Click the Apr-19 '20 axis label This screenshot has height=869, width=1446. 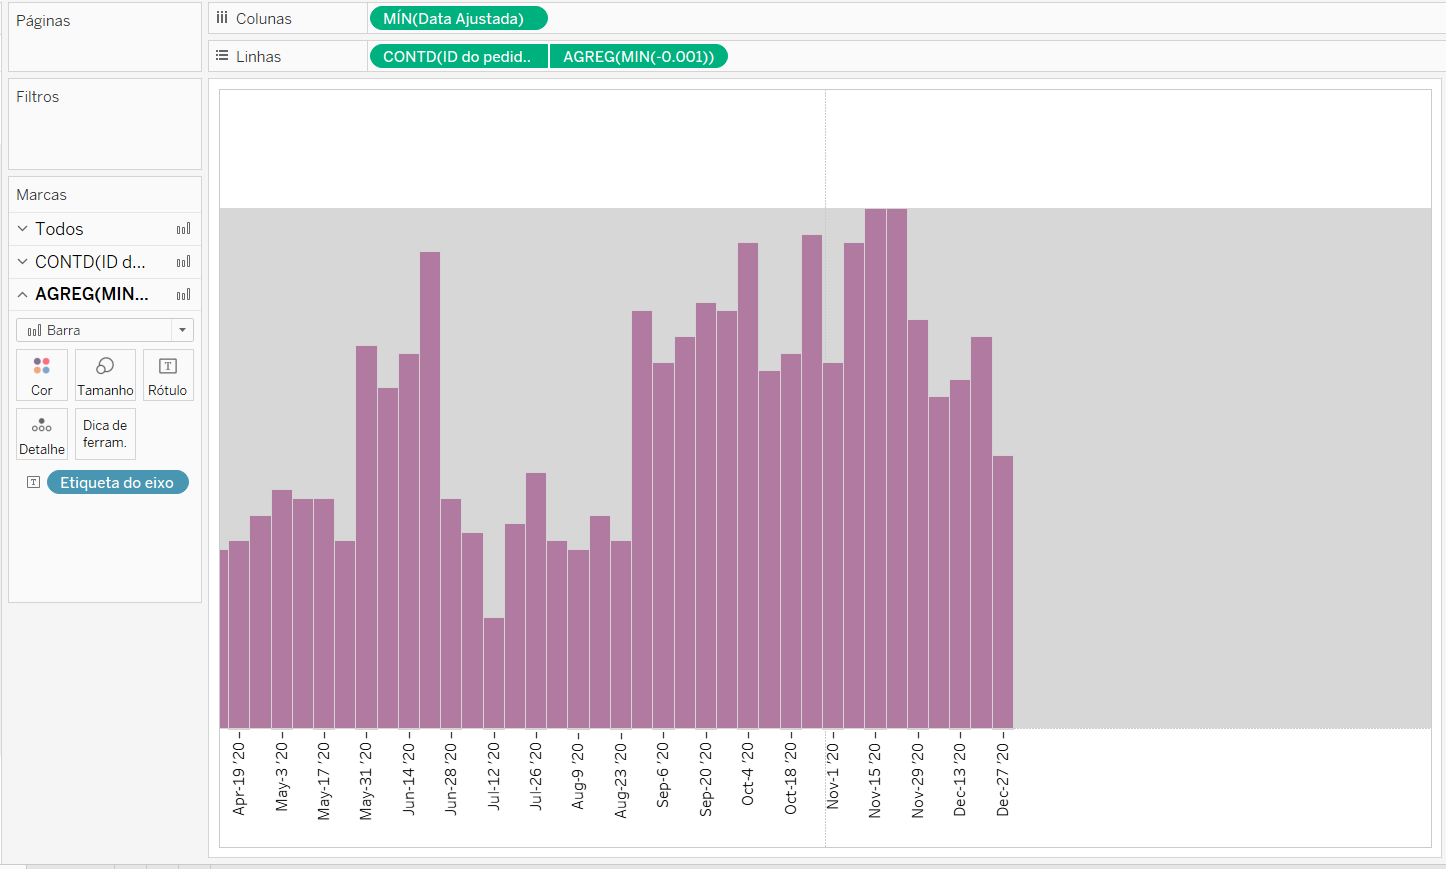[239, 778]
